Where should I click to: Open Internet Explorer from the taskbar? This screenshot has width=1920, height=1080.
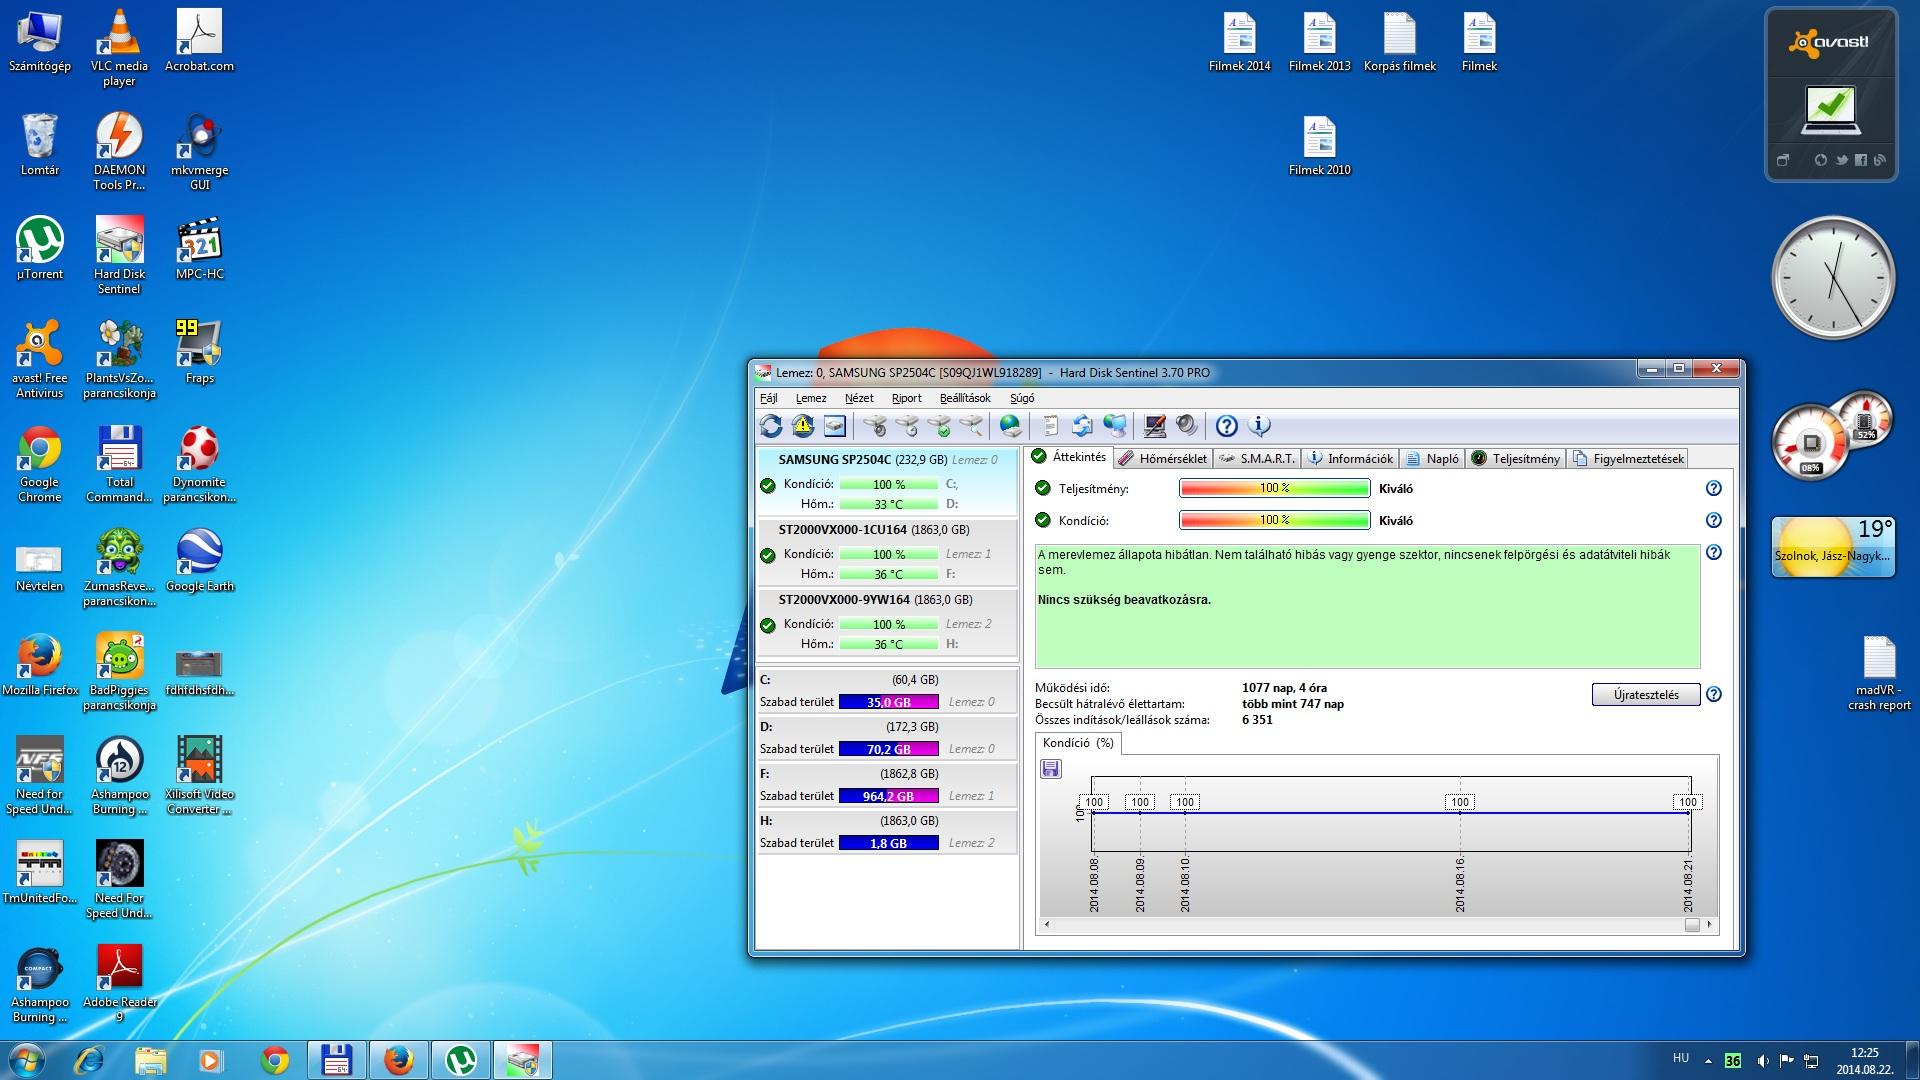click(x=89, y=1060)
